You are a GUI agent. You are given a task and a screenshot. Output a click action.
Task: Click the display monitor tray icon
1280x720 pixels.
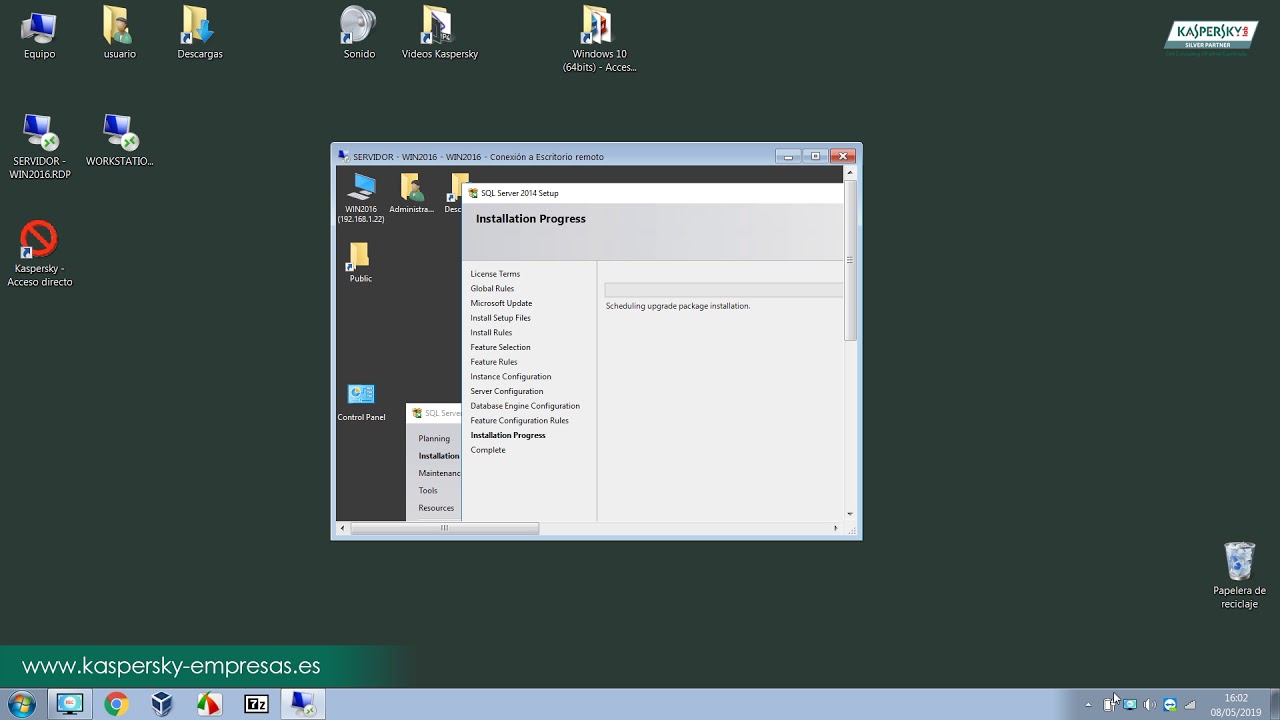pyautogui.click(x=1130, y=704)
